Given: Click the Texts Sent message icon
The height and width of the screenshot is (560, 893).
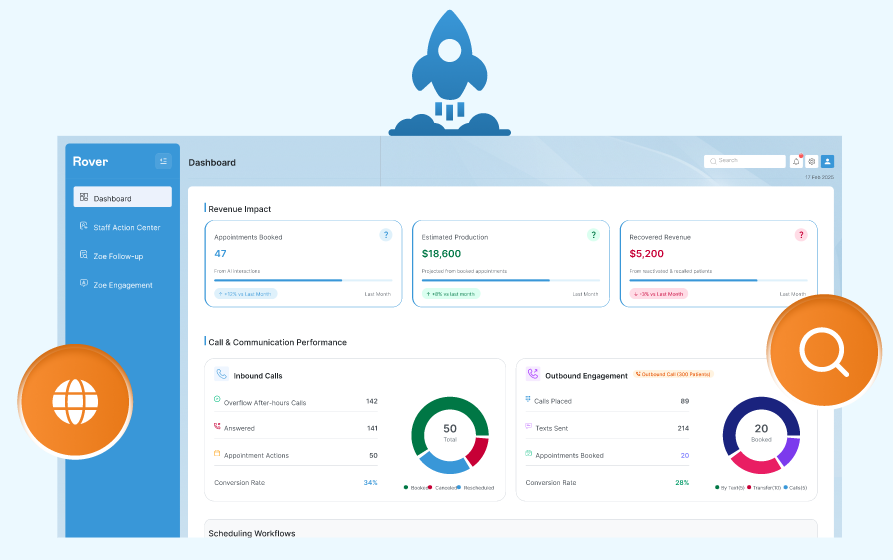Looking at the screenshot, I should pyautogui.click(x=528, y=426).
